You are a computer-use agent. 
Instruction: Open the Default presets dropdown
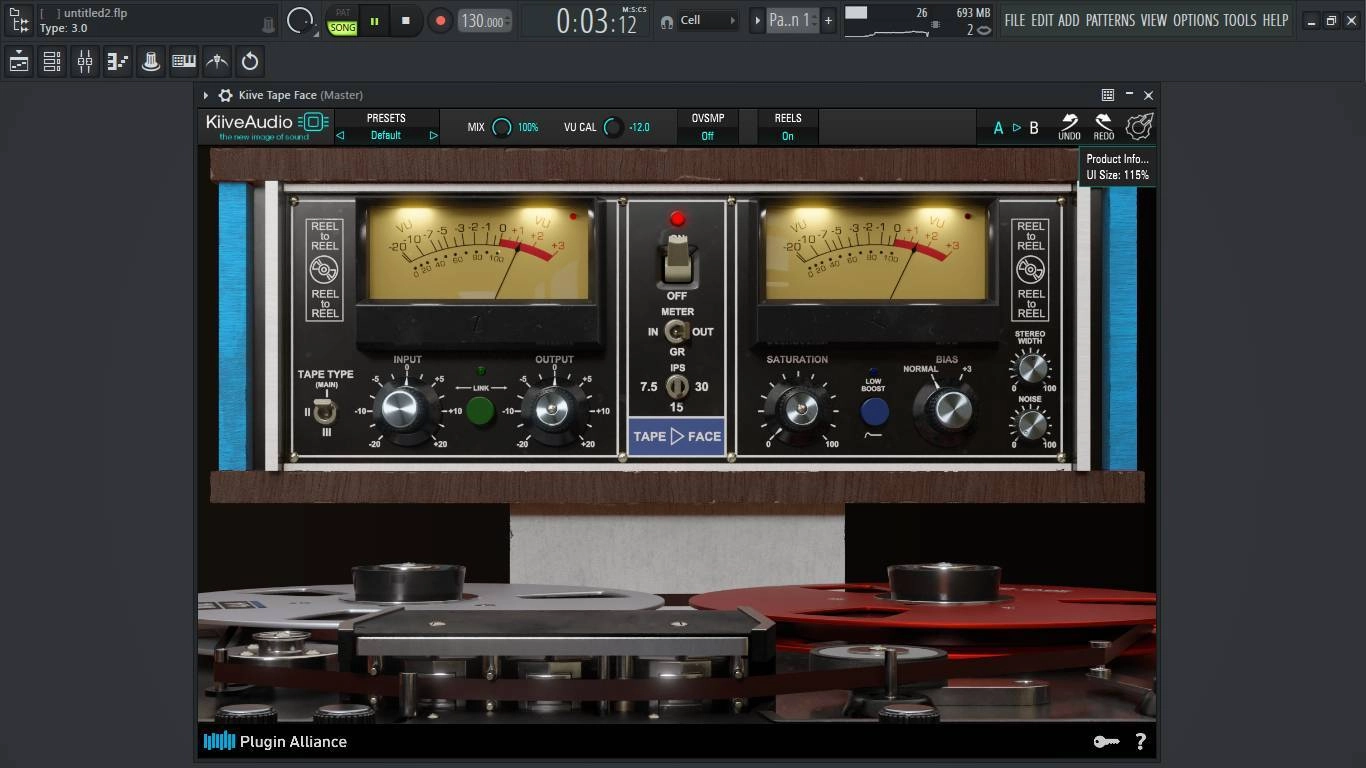386,135
